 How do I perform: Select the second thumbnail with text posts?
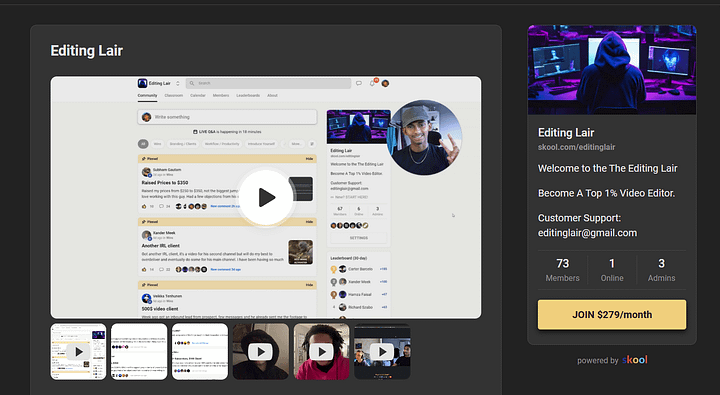tap(139, 352)
